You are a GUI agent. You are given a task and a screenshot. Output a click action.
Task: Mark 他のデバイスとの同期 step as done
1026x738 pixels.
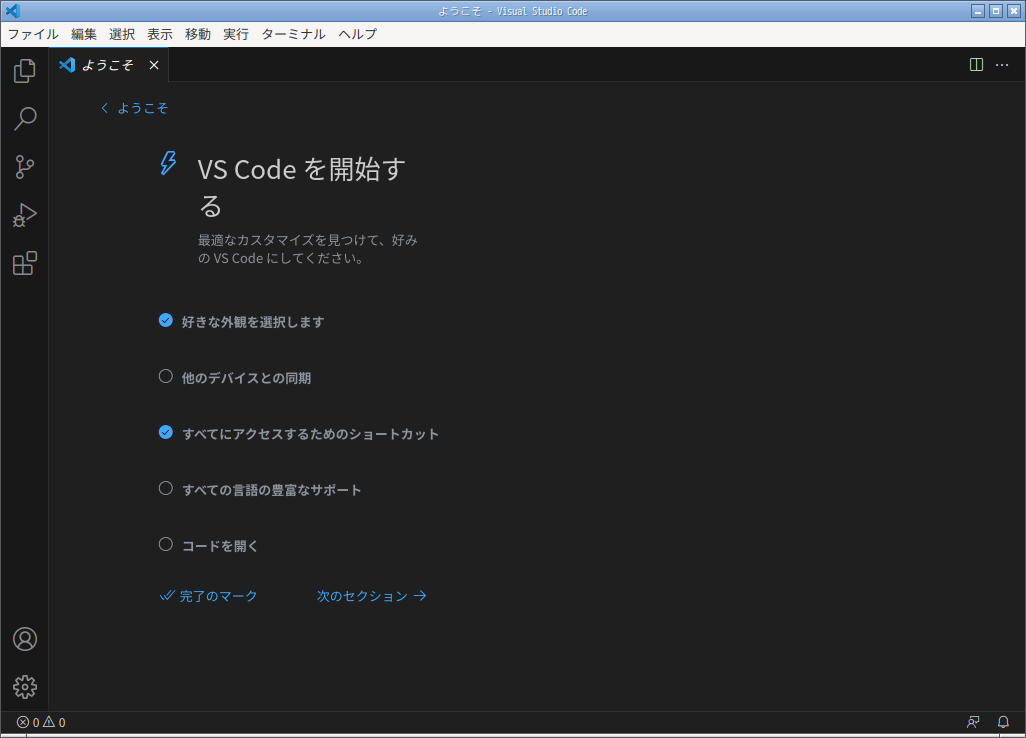coord(166,376)
